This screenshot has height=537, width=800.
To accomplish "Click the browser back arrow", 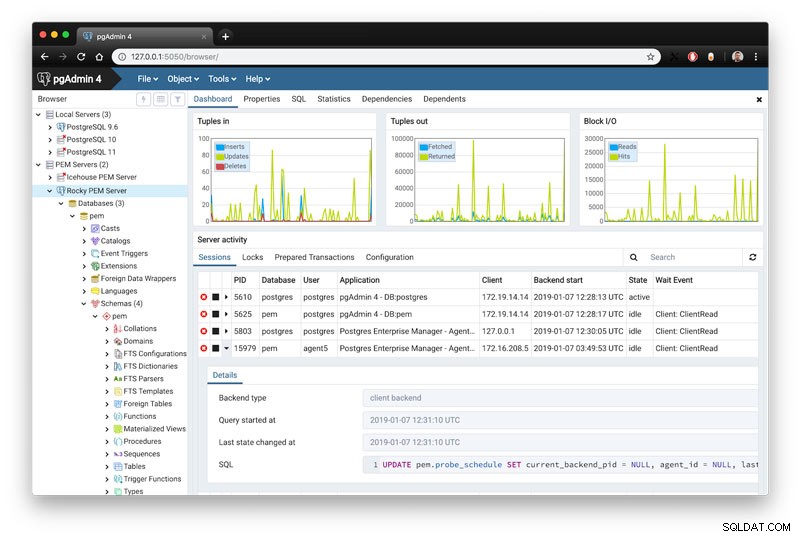I will click(44, 57).
